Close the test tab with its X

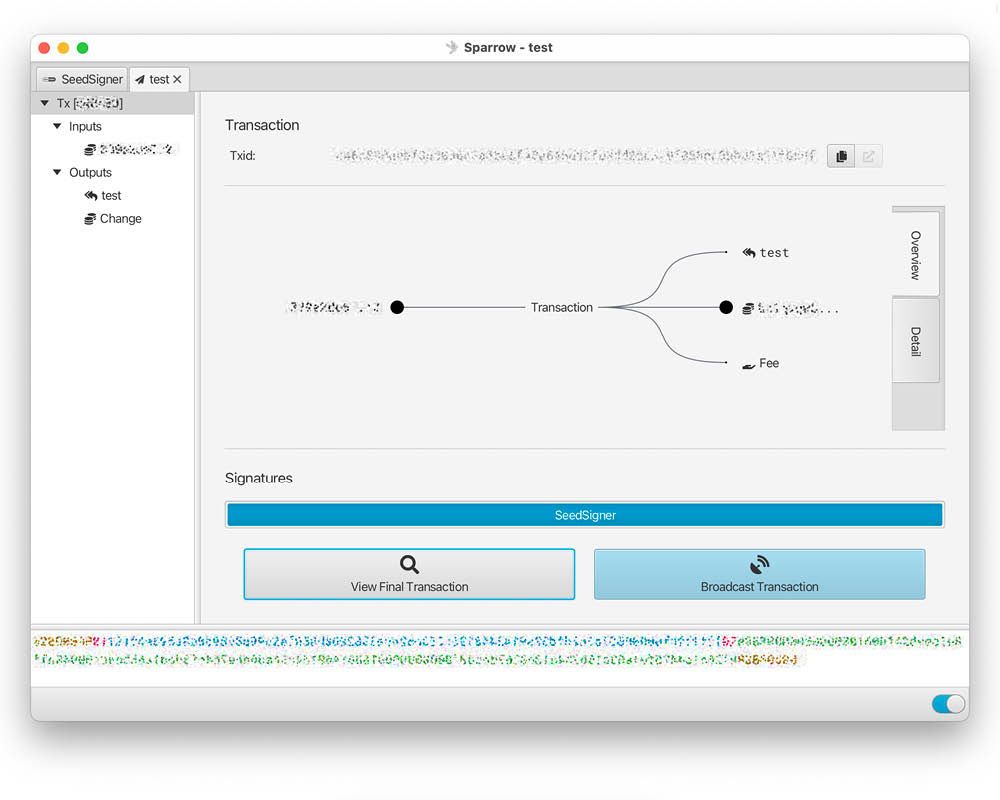177,79
